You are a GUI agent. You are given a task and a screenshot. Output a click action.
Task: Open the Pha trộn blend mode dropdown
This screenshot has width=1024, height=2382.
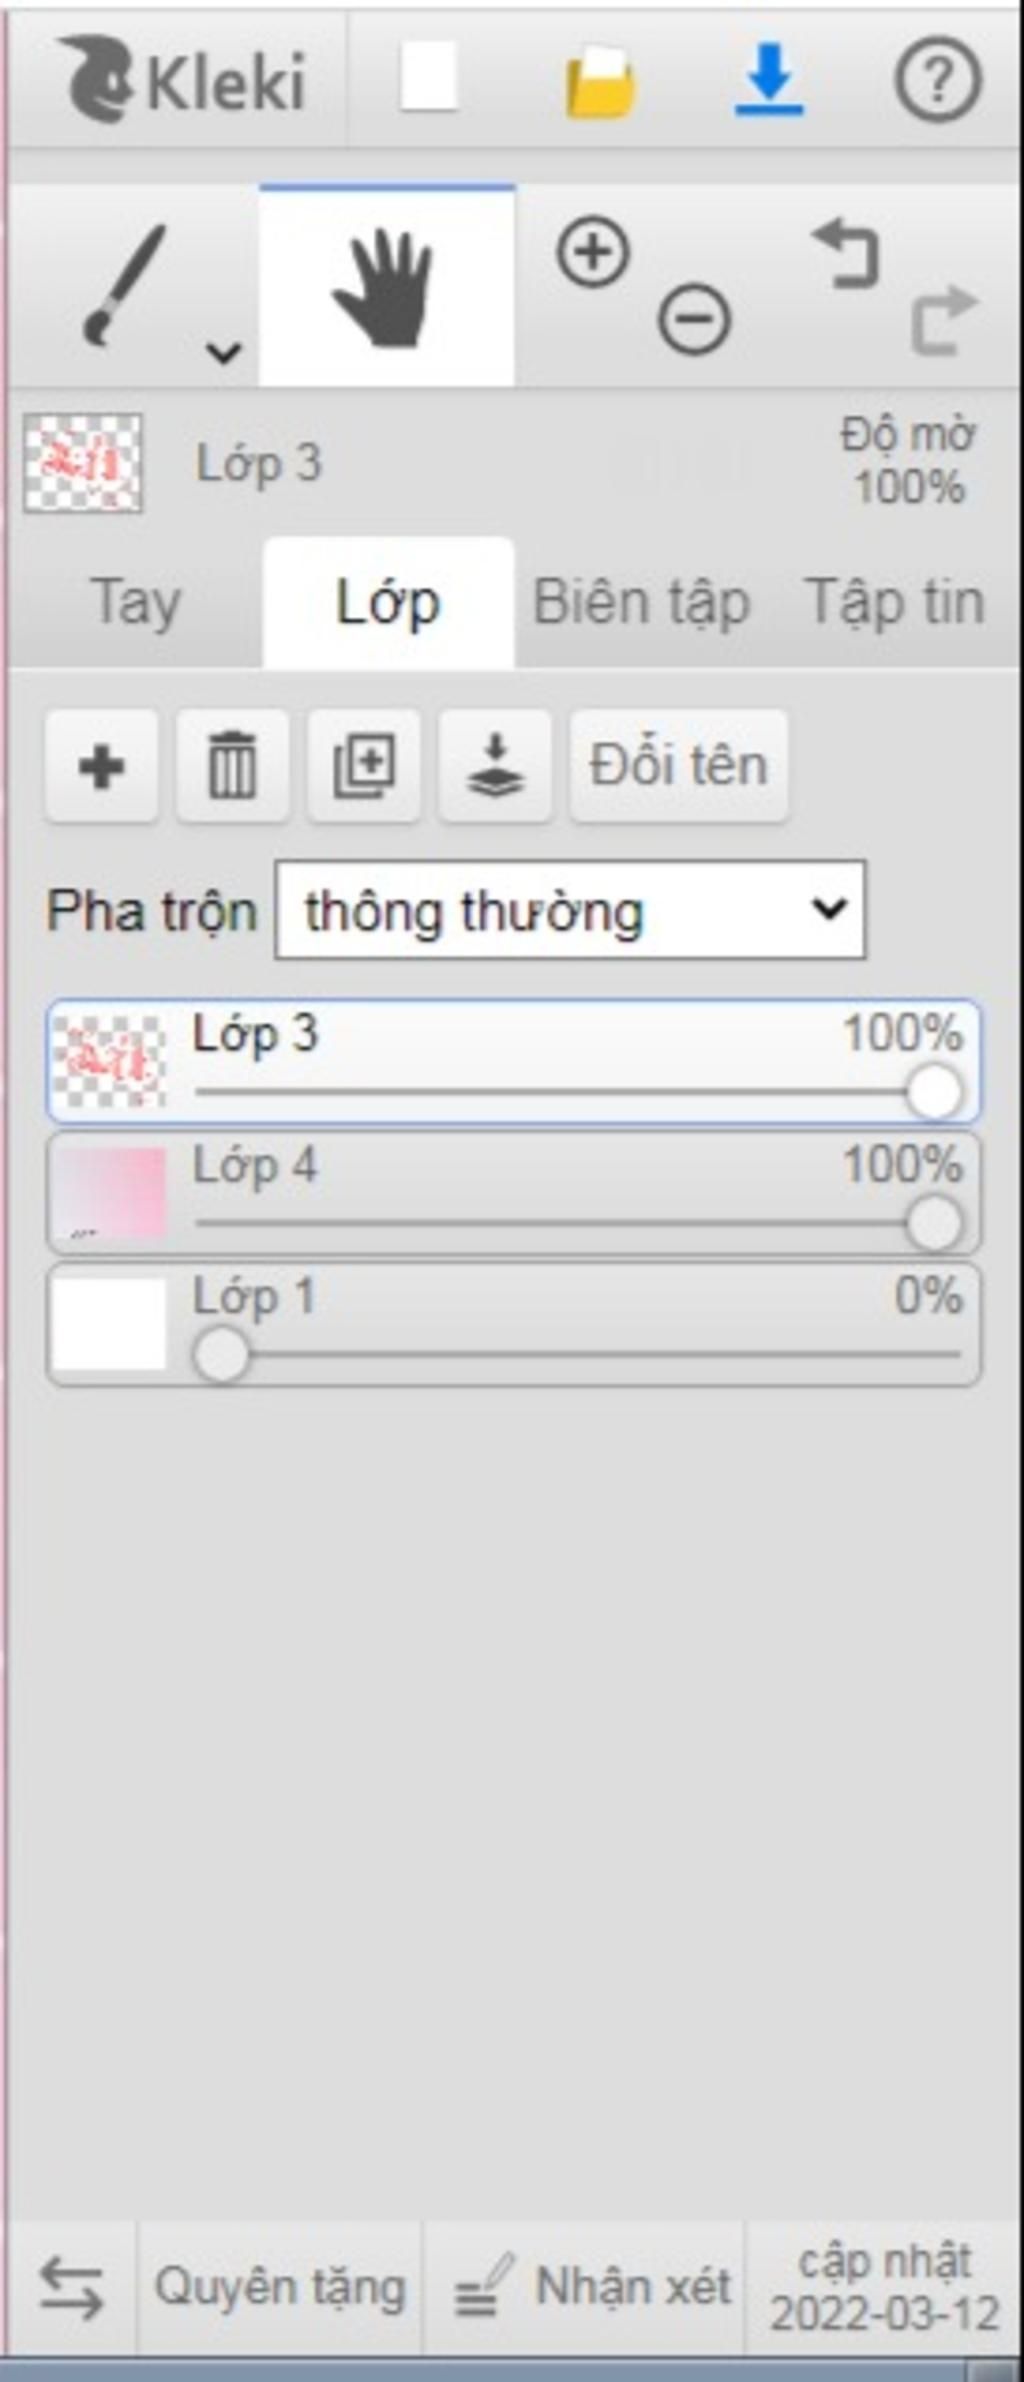tap(570, 910)
